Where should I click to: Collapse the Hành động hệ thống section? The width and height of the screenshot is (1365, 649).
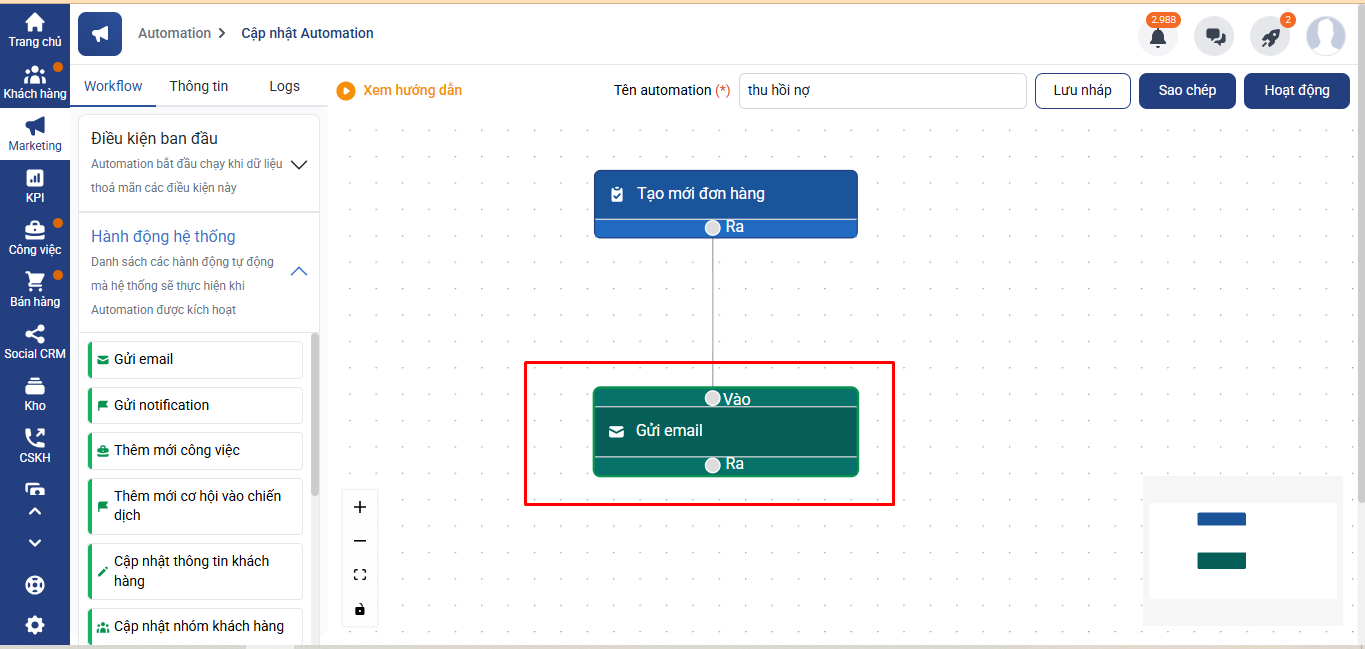[298, 271]
